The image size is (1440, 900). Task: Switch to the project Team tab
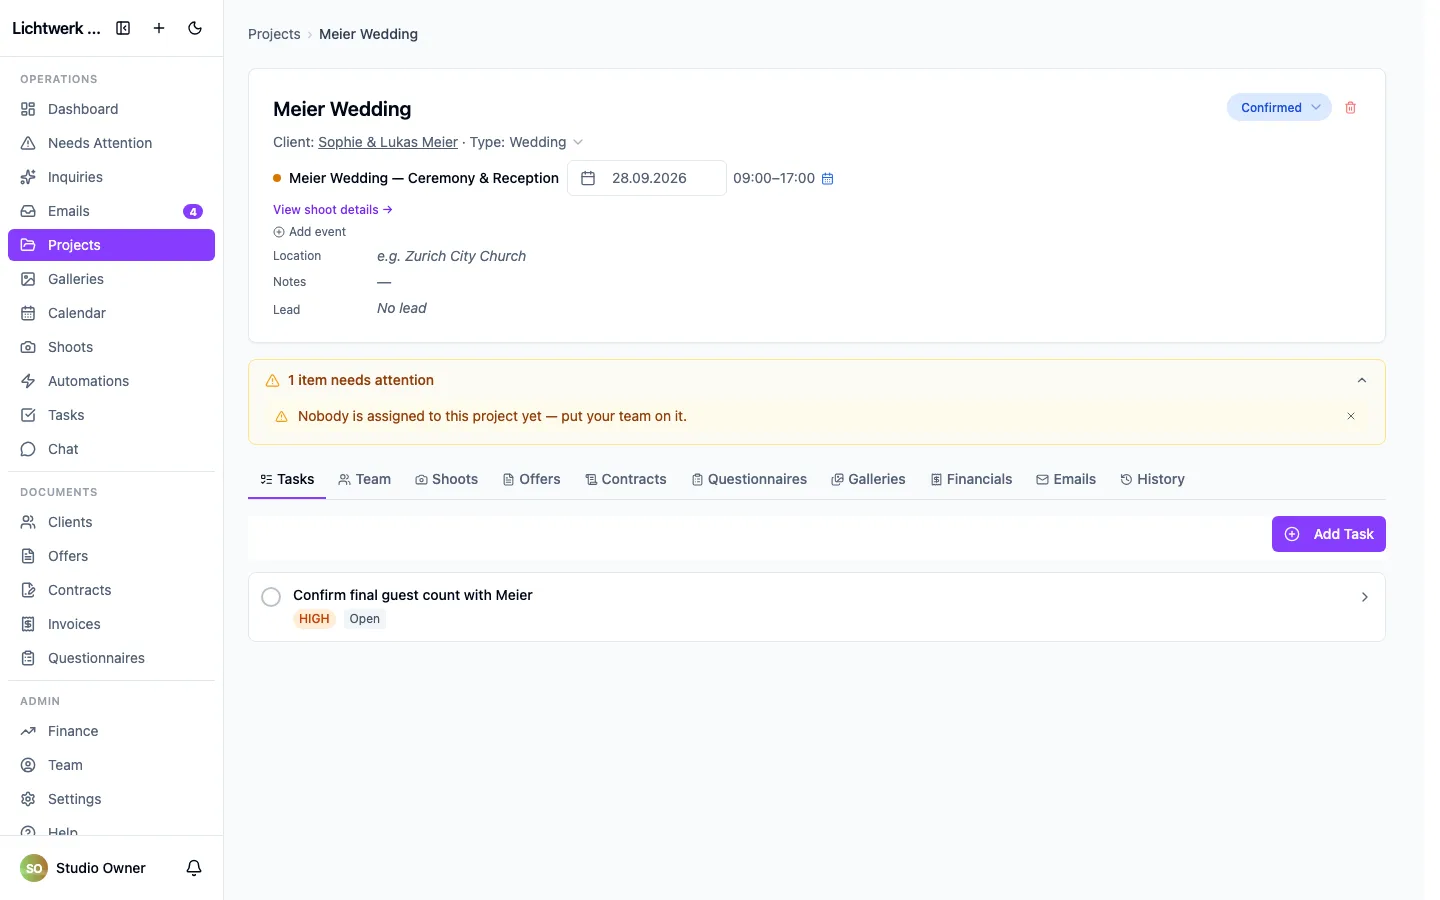(364, 480)
